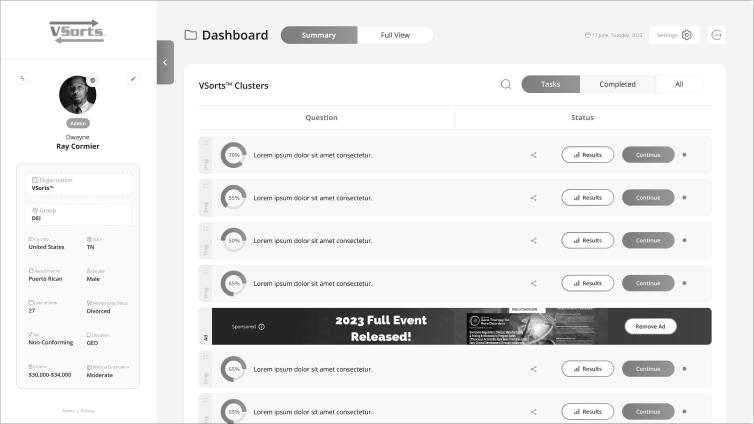Share the 70% cluster question
The height and width of the screenshot is (424, 754).
click(x=534, y=155)
